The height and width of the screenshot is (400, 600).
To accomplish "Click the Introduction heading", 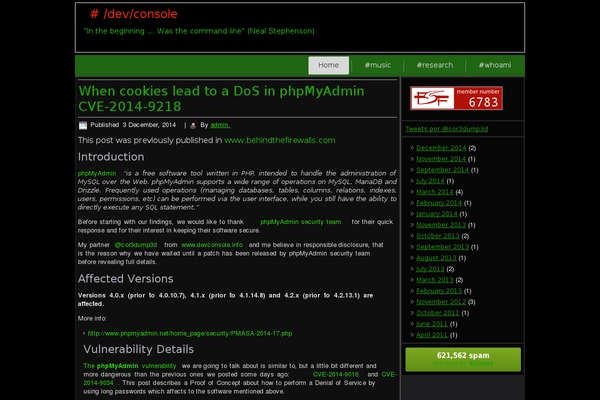I will (111, 157).
